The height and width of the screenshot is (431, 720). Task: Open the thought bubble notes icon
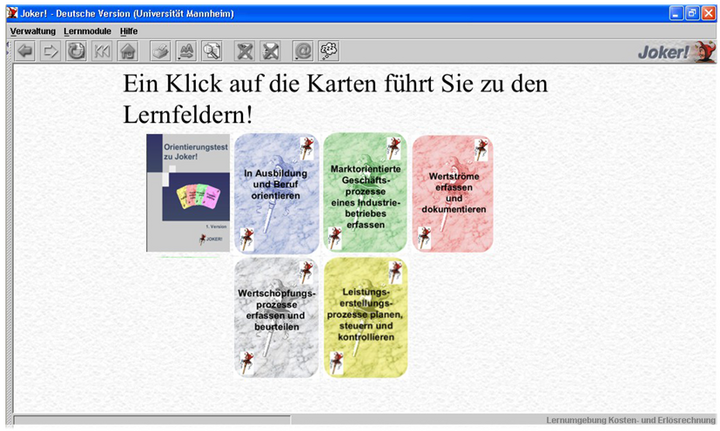click(x=329, y=51)
